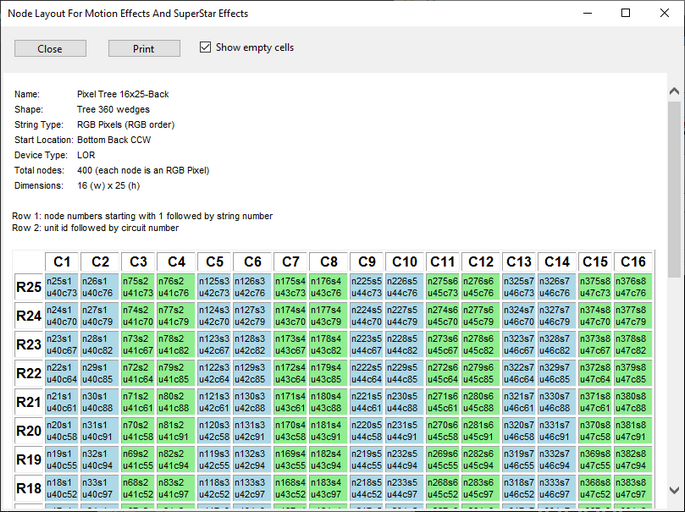The width and height of the screenshot is (685, 512).
Task: Click column header C15
Action: [595, 262]
